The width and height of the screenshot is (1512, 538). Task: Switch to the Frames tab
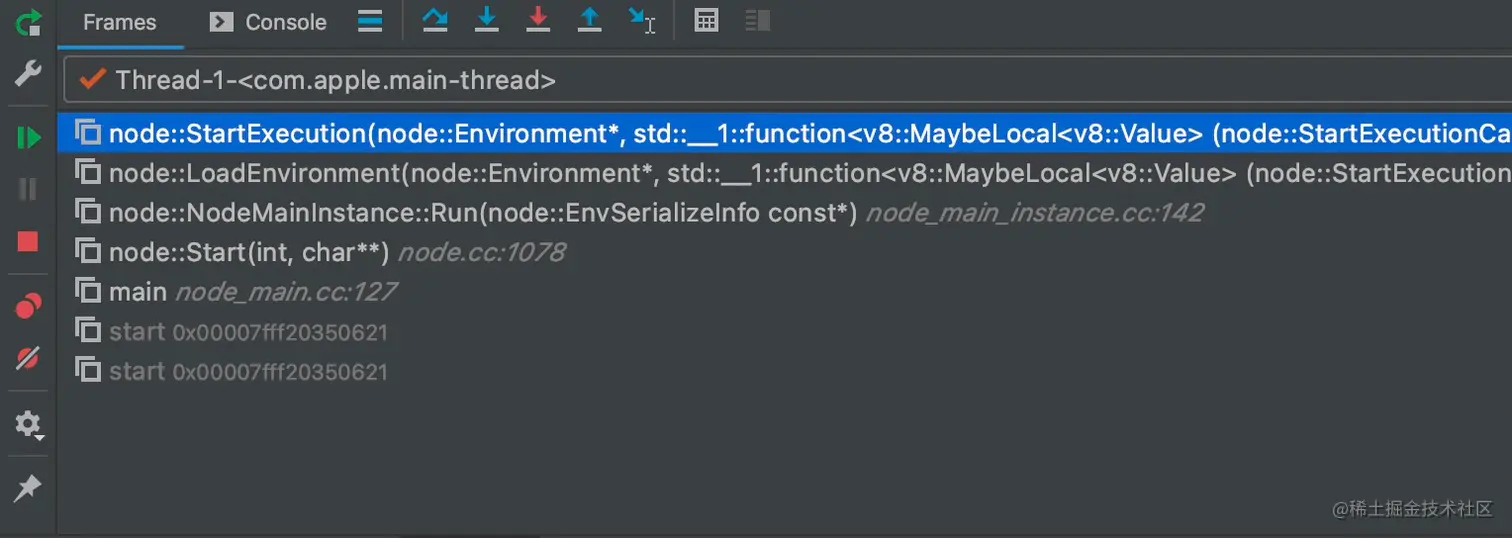pos(119,22)
